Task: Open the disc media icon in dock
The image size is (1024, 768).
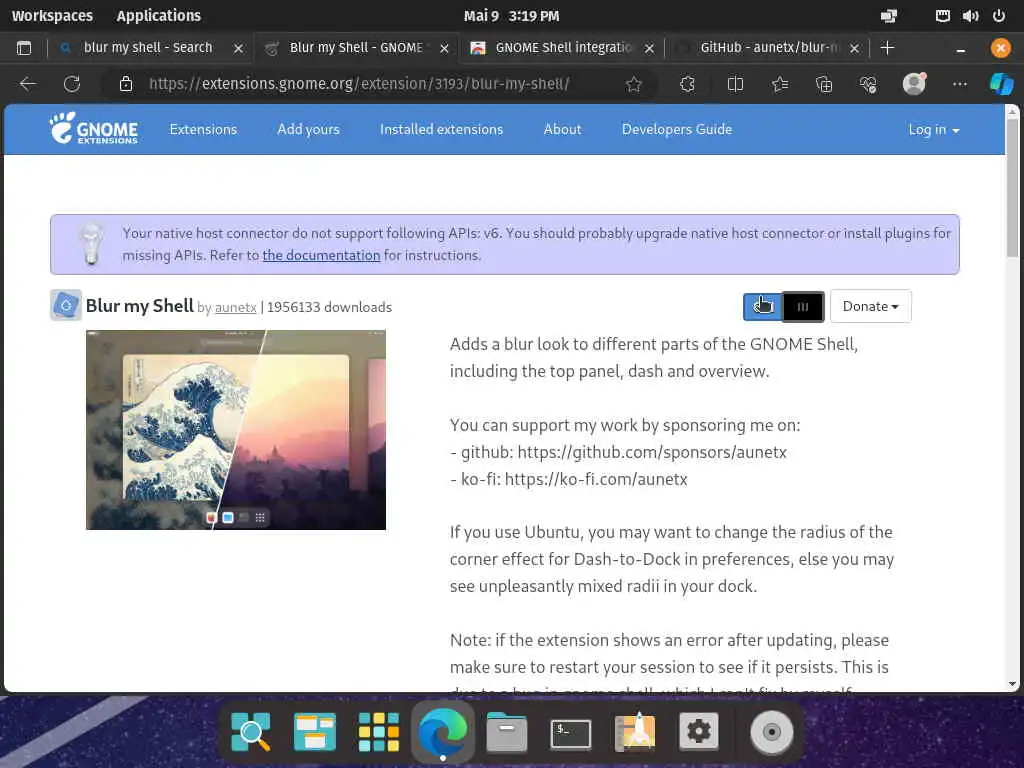Action: point(772,732)
